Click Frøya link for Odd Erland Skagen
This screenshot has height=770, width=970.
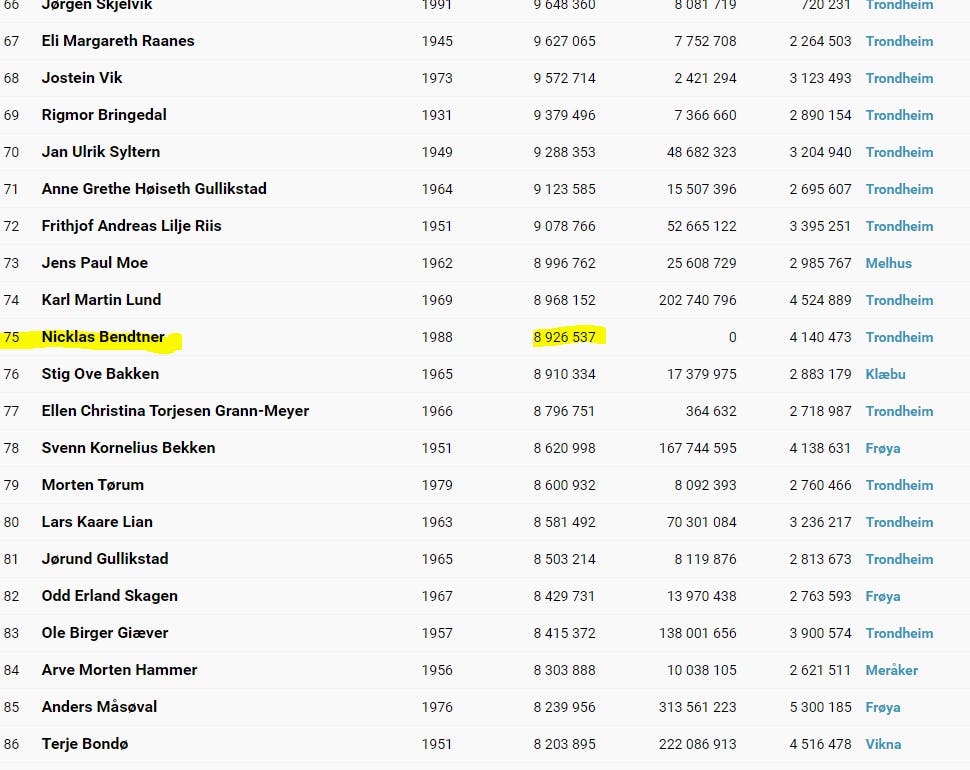[x=883, y=596]
